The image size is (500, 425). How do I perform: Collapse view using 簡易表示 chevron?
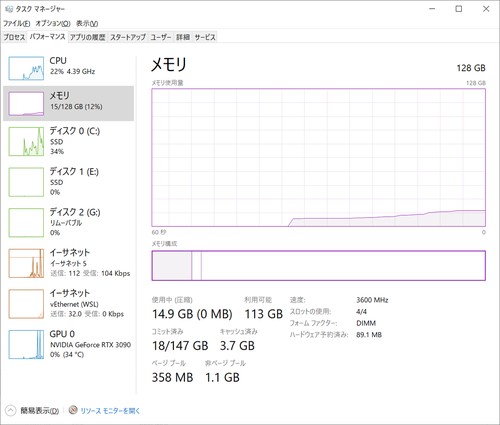click(x=10, y=410)
